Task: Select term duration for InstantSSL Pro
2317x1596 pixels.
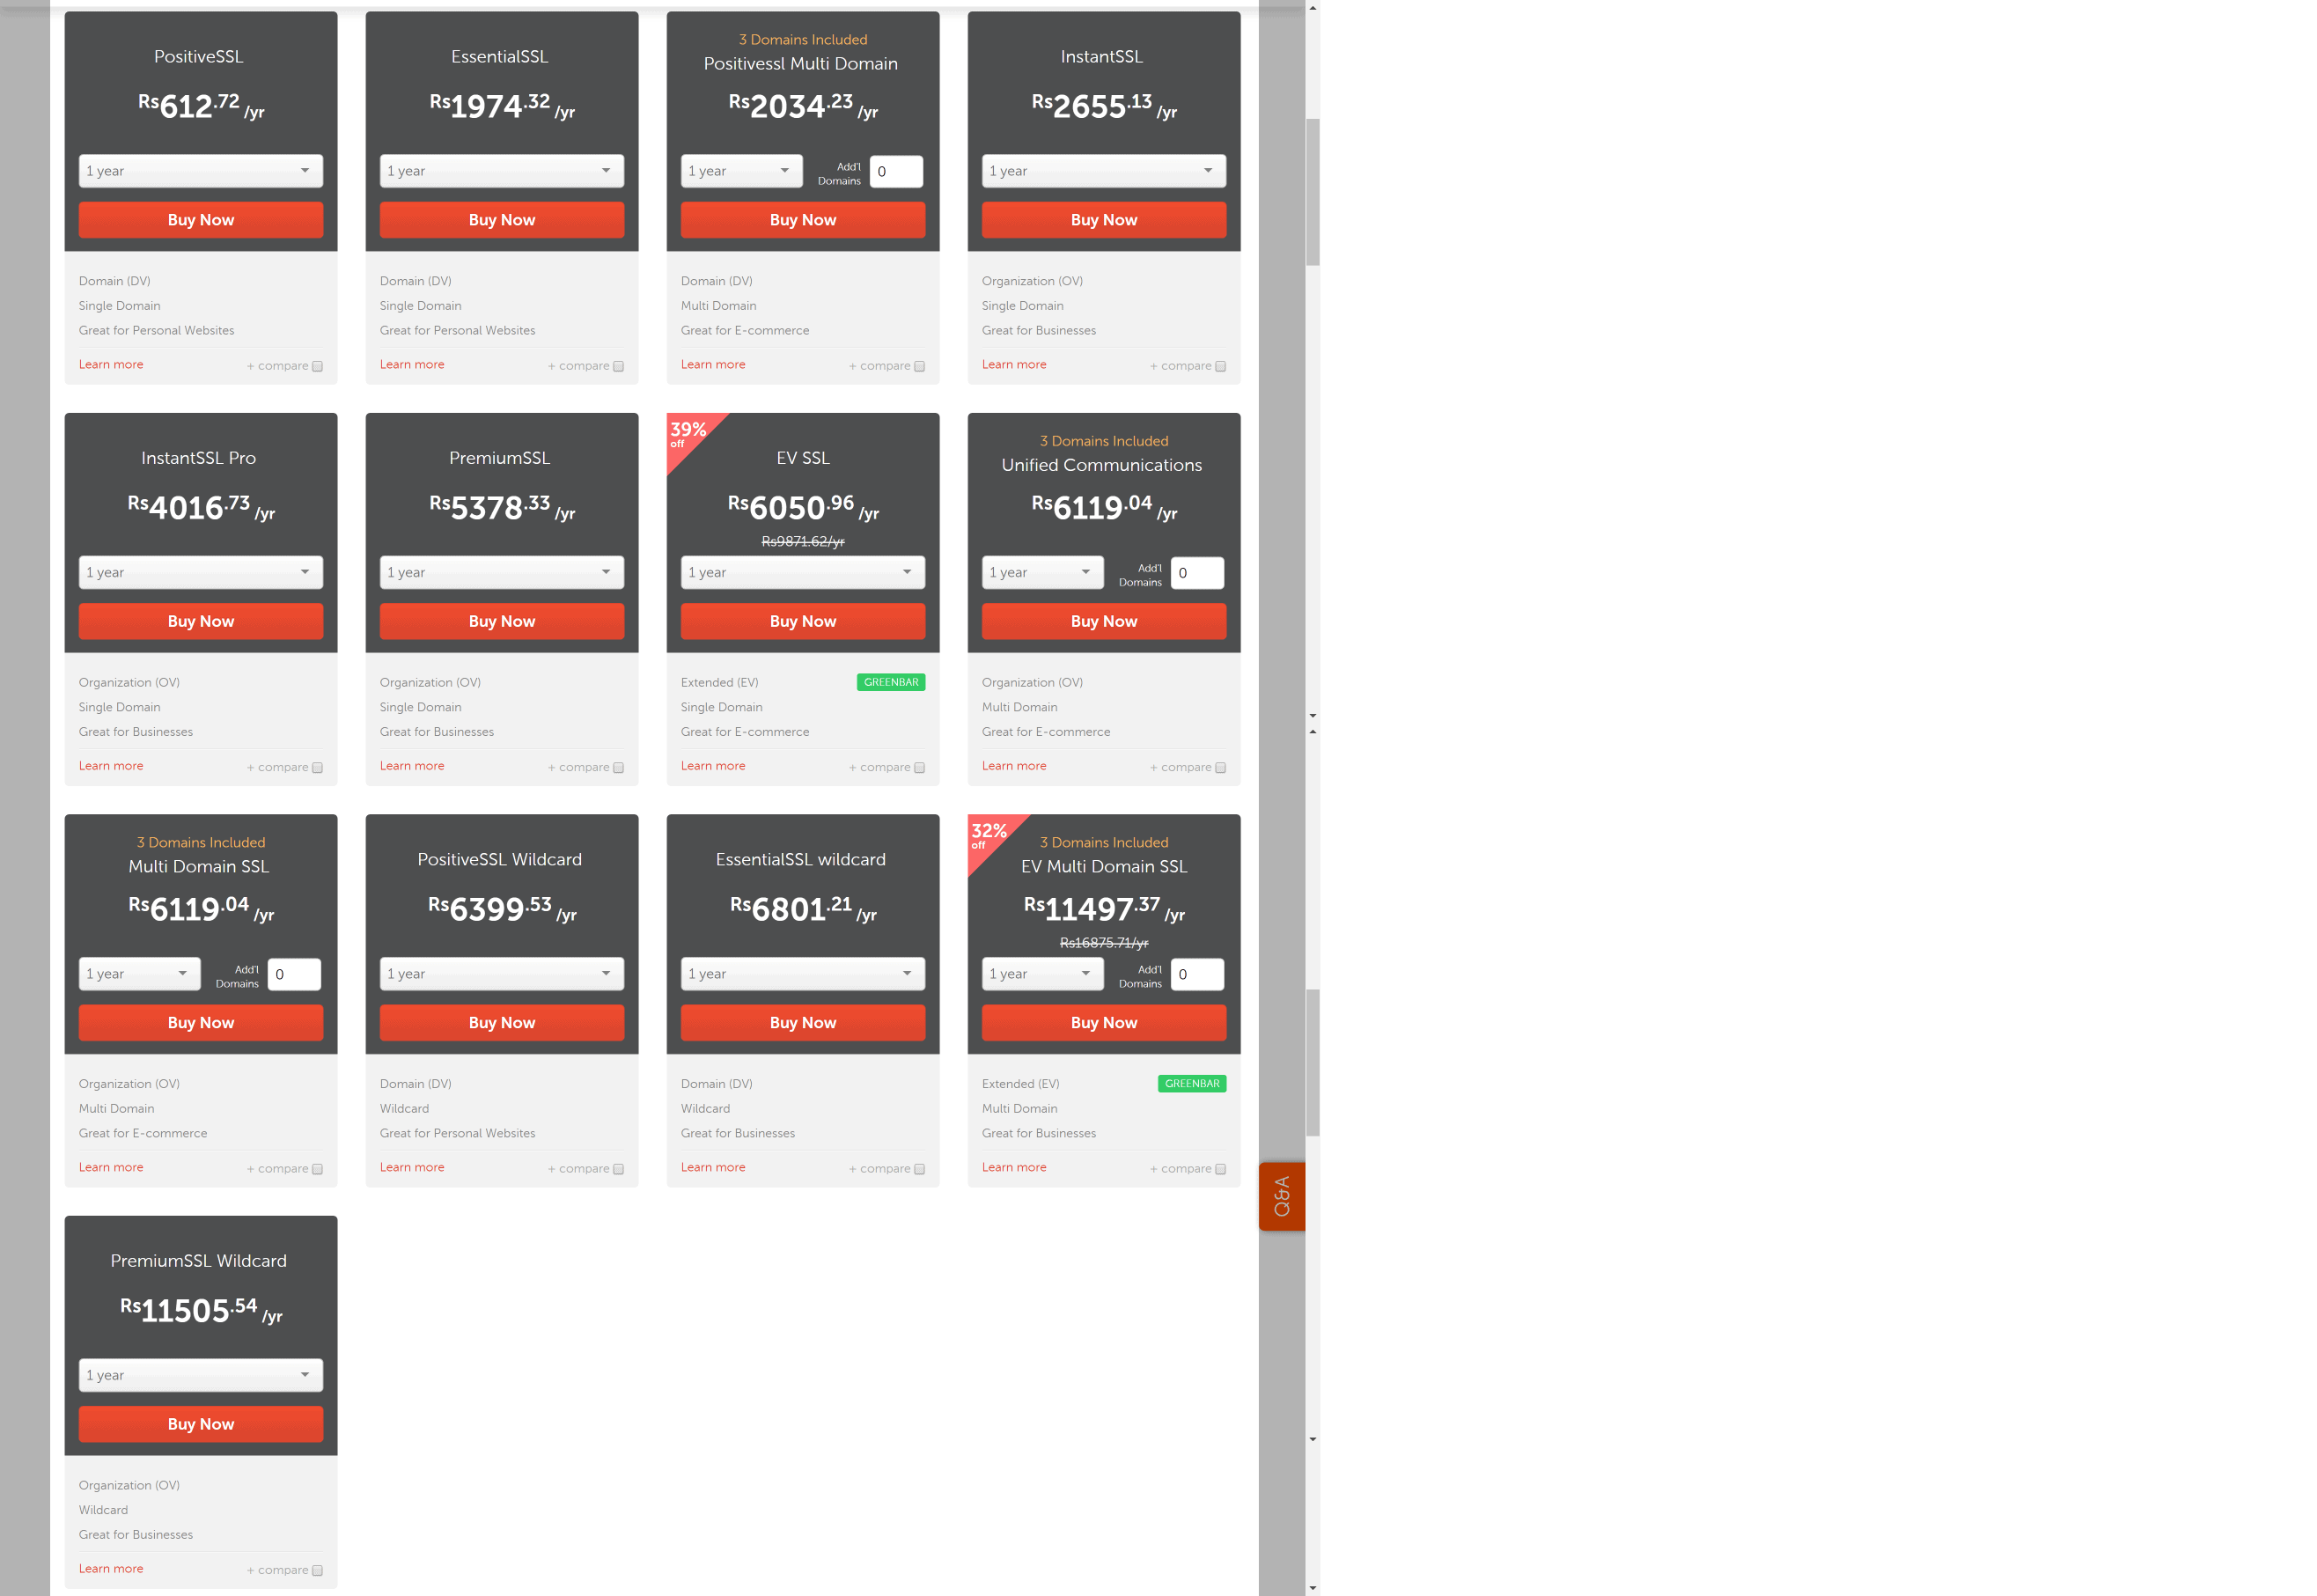Action: [x=201, y=572]
